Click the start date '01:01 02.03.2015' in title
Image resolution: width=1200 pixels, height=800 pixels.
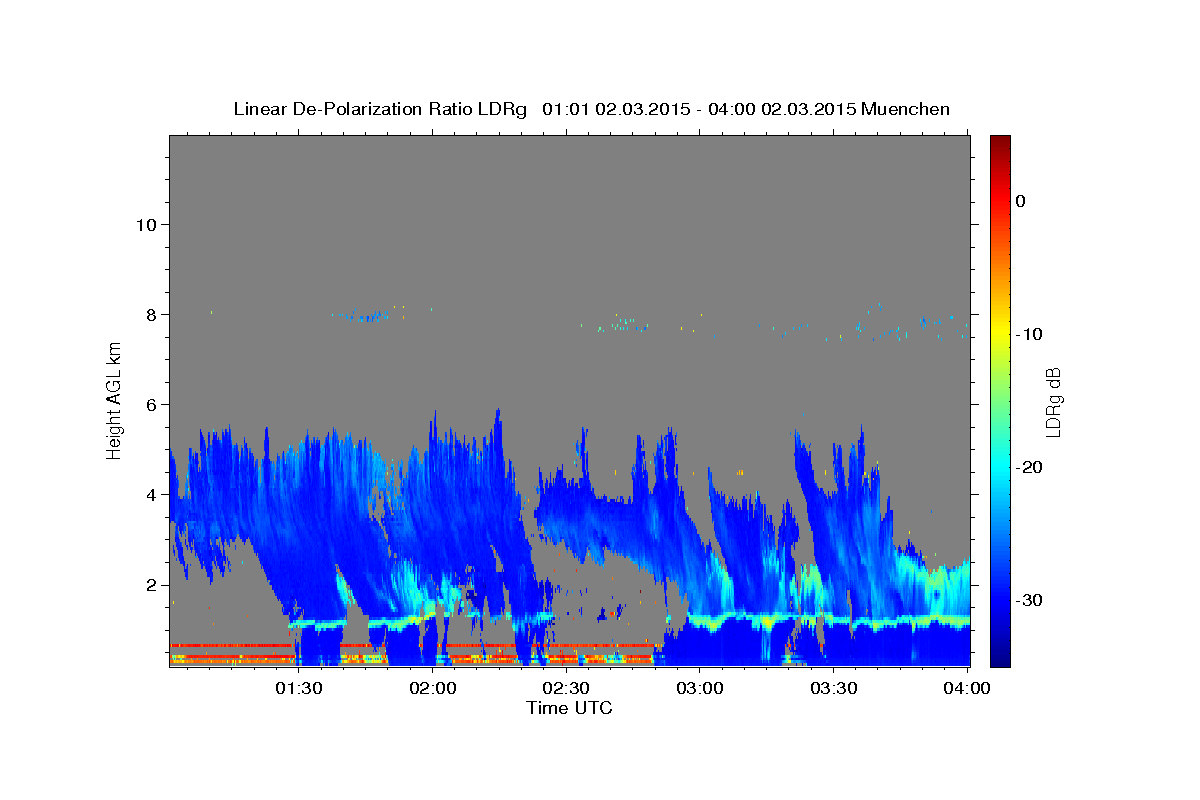tap(614, 109)
